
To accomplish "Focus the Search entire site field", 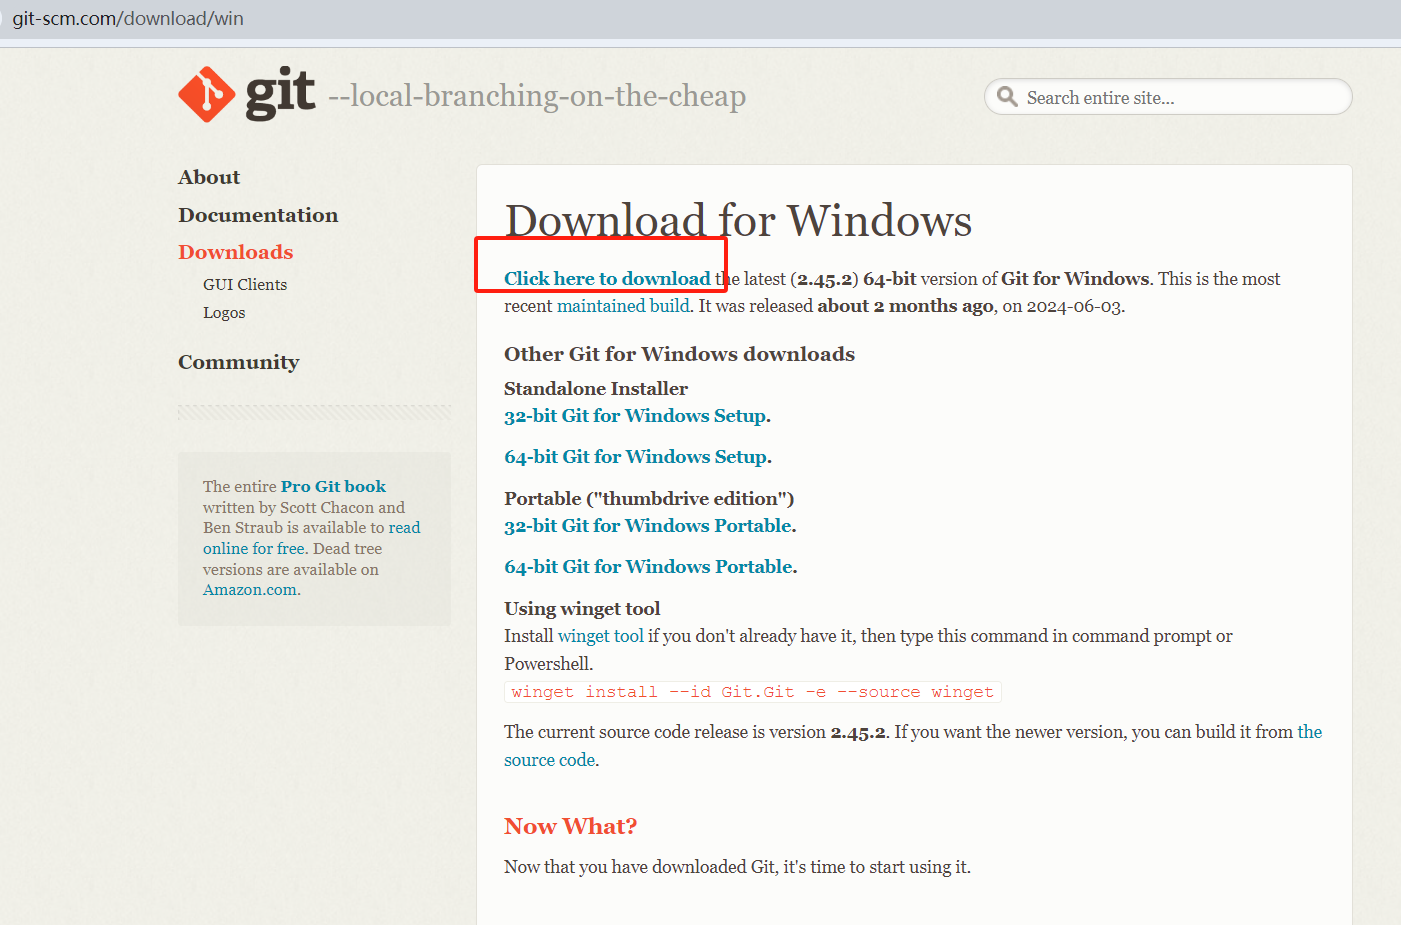I will [x=1180, y=98].
